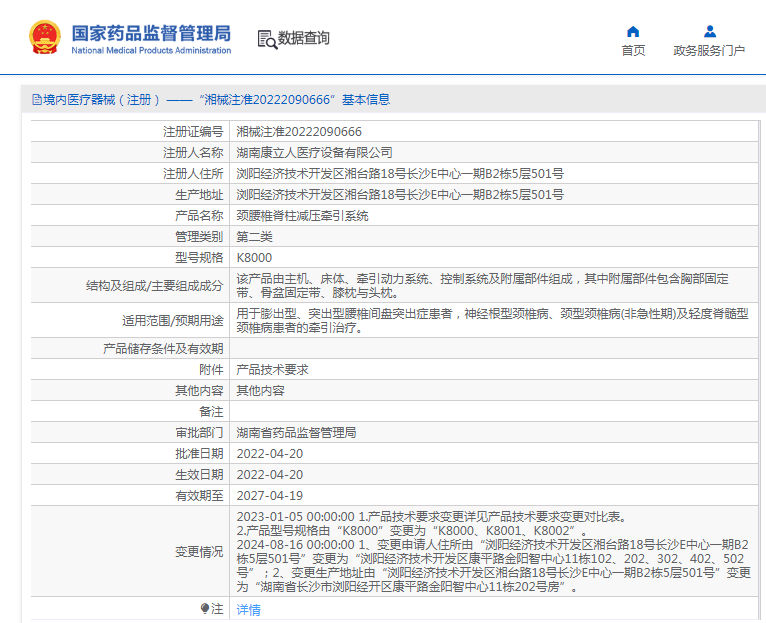Click the 国家药品监督管理局 site title
The width and height of the screenshot is (766, 623).
[151, 31]
